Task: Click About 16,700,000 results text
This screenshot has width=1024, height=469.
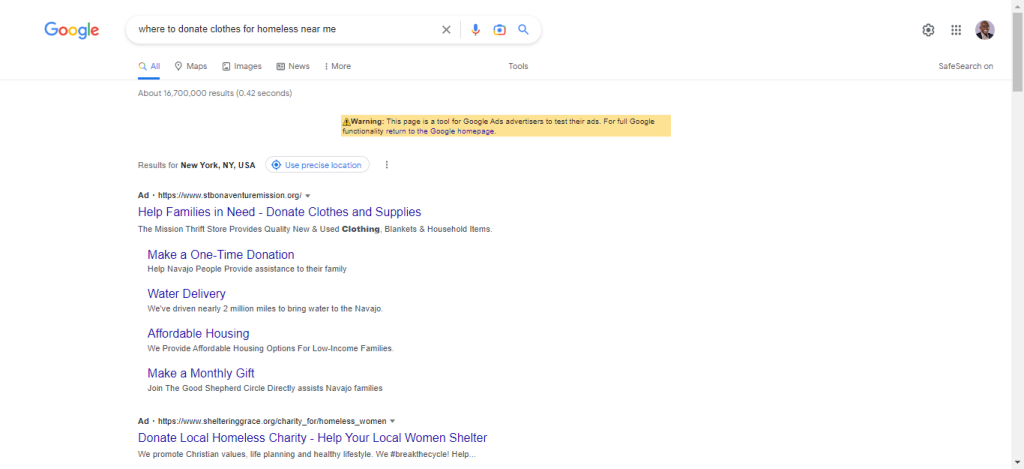Action: pyautogui.click(x=215, y=93)
